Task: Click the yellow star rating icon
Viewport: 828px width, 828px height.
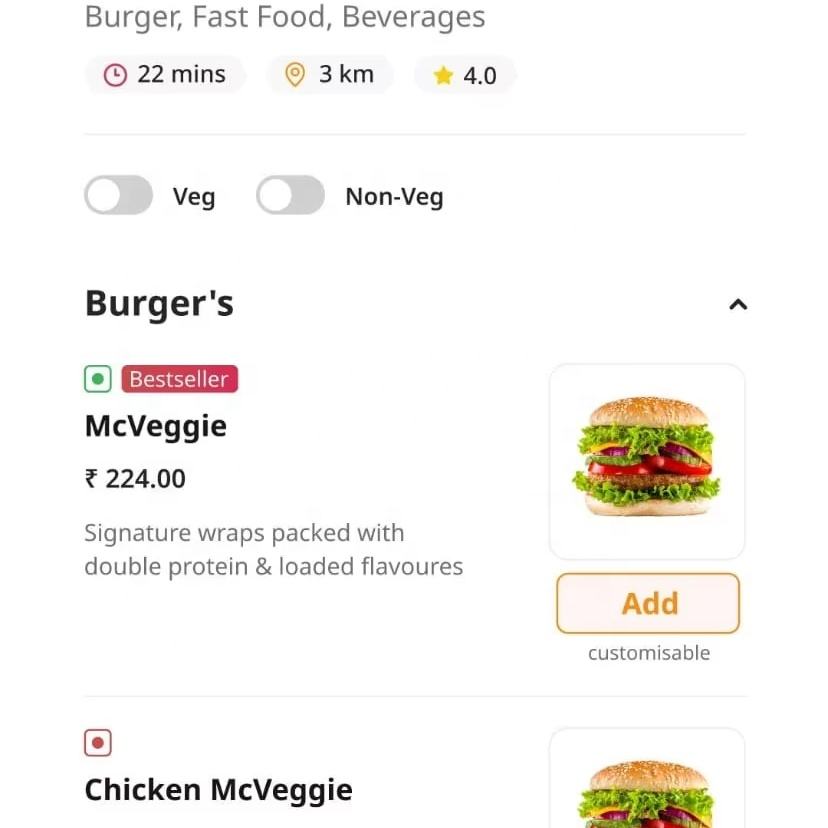Action: [443, 76]
